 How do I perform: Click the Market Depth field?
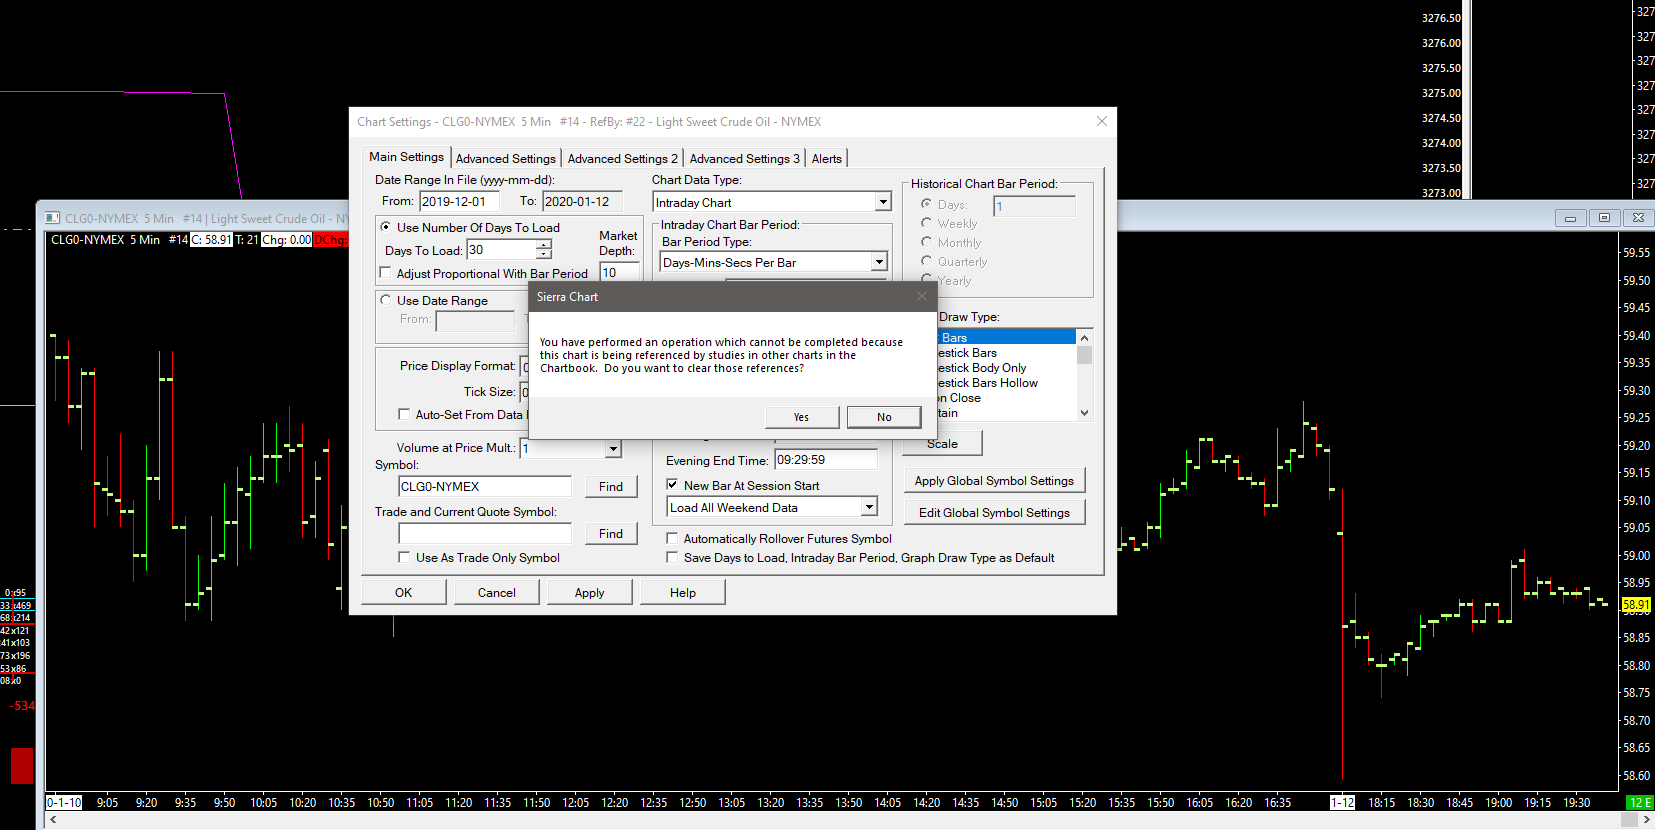pyautogui.click(x=619, y=272)
